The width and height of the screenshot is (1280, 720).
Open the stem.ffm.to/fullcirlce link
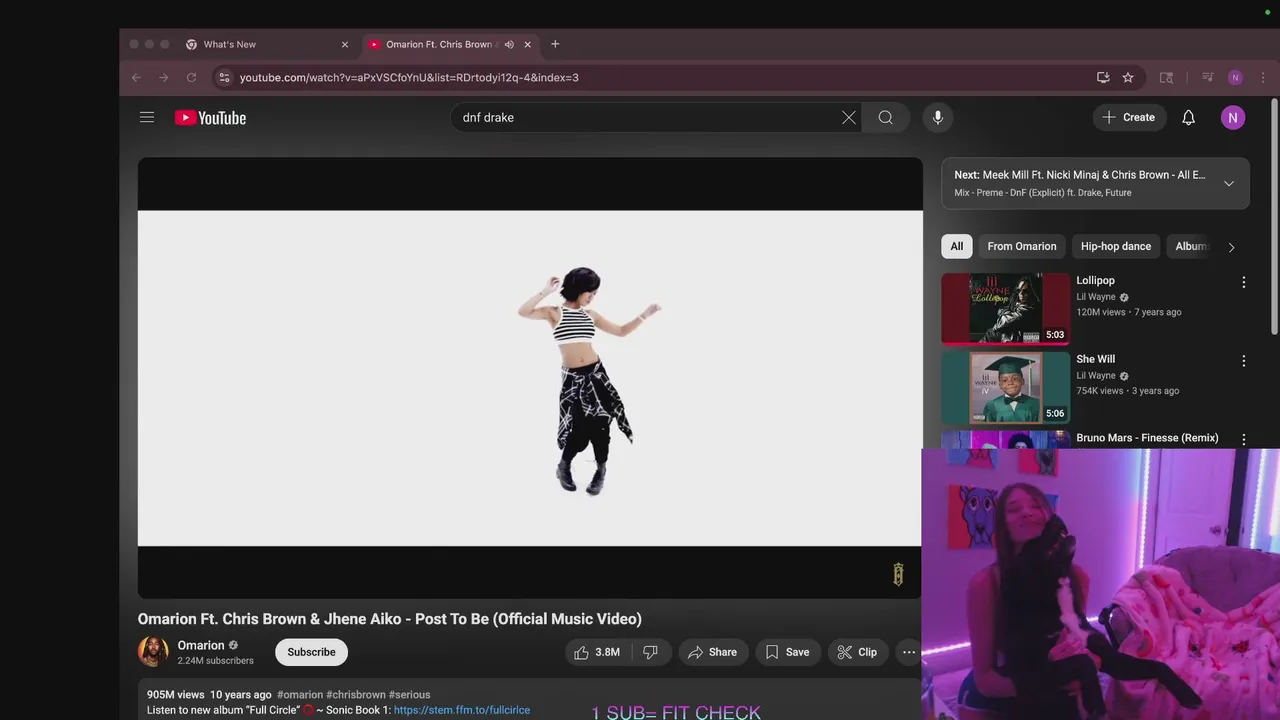(461, 710)
